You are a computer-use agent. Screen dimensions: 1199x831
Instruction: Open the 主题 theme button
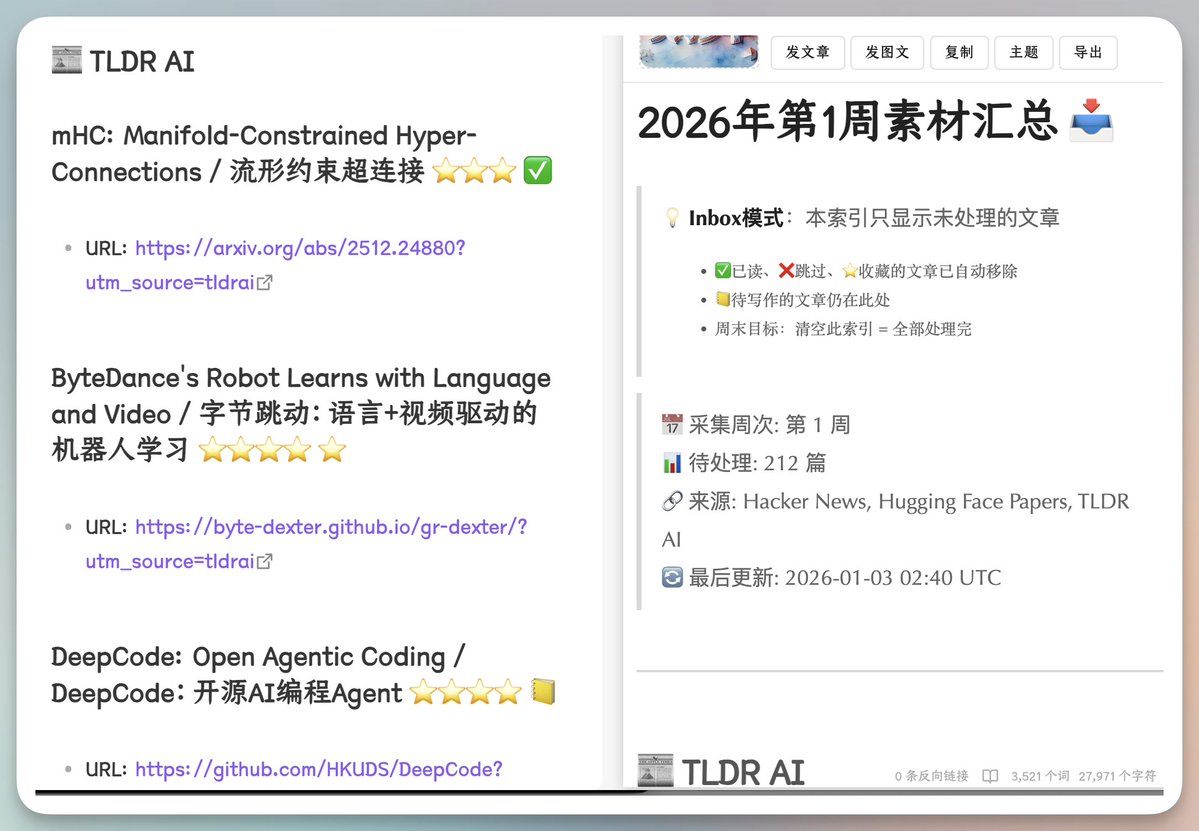click(x=1024, y=52)
